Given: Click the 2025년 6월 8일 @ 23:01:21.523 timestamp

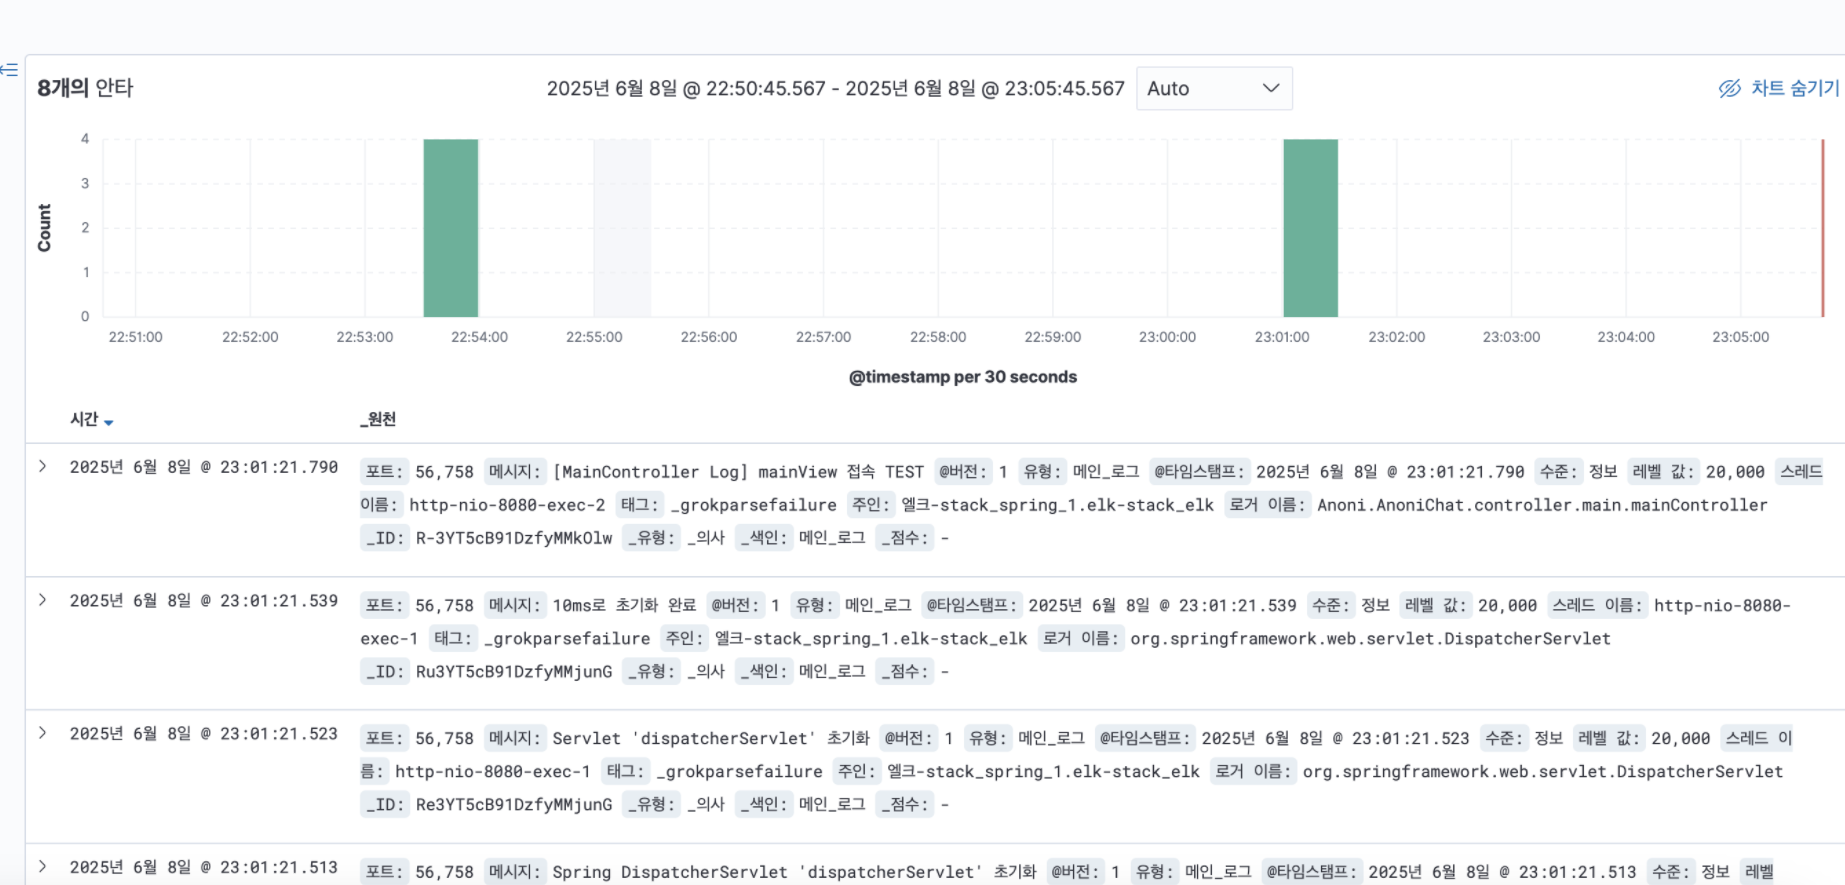Looking at the screenshot, I should [x=204, y=734].
